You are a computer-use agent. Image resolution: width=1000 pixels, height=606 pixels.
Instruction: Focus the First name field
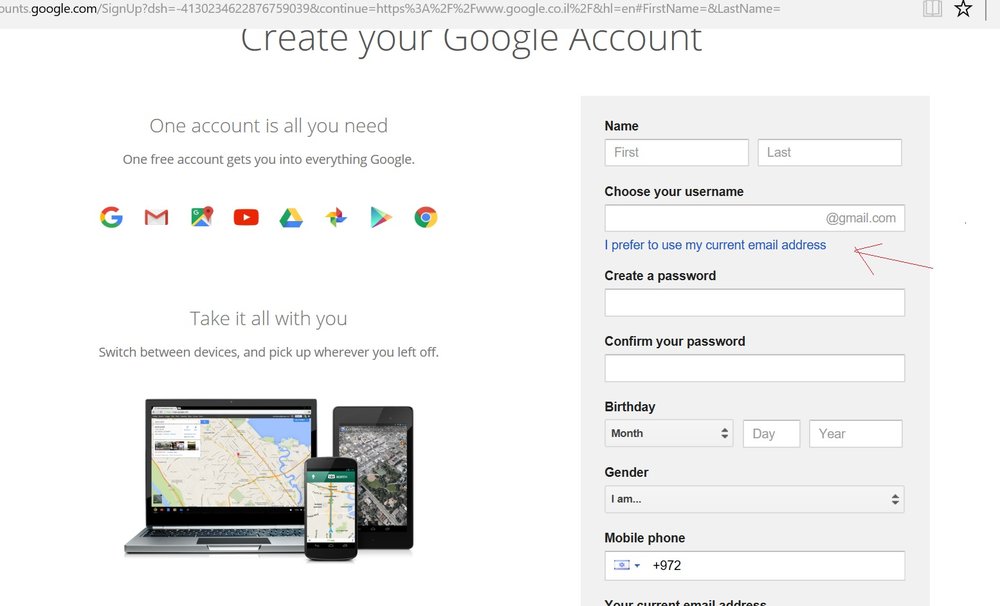[x=677, y=152]
